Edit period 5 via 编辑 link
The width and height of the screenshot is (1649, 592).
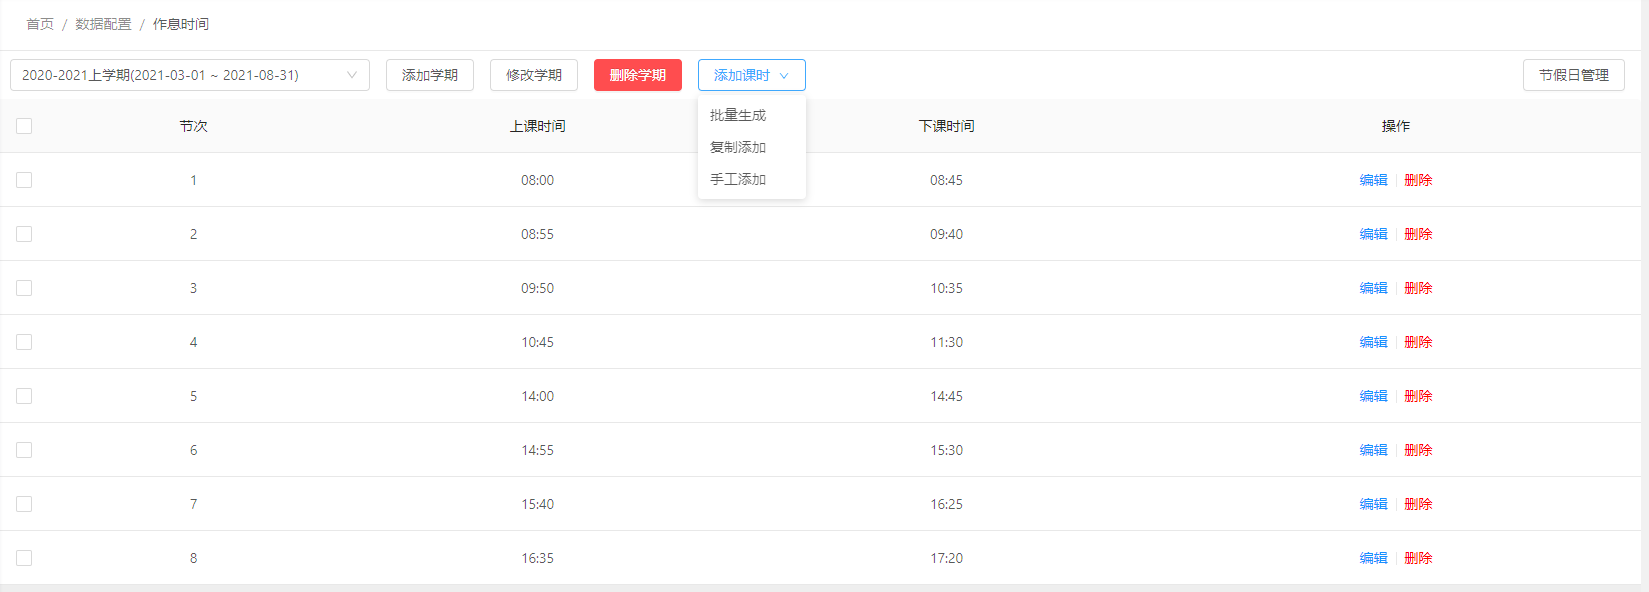[1374, 396]
